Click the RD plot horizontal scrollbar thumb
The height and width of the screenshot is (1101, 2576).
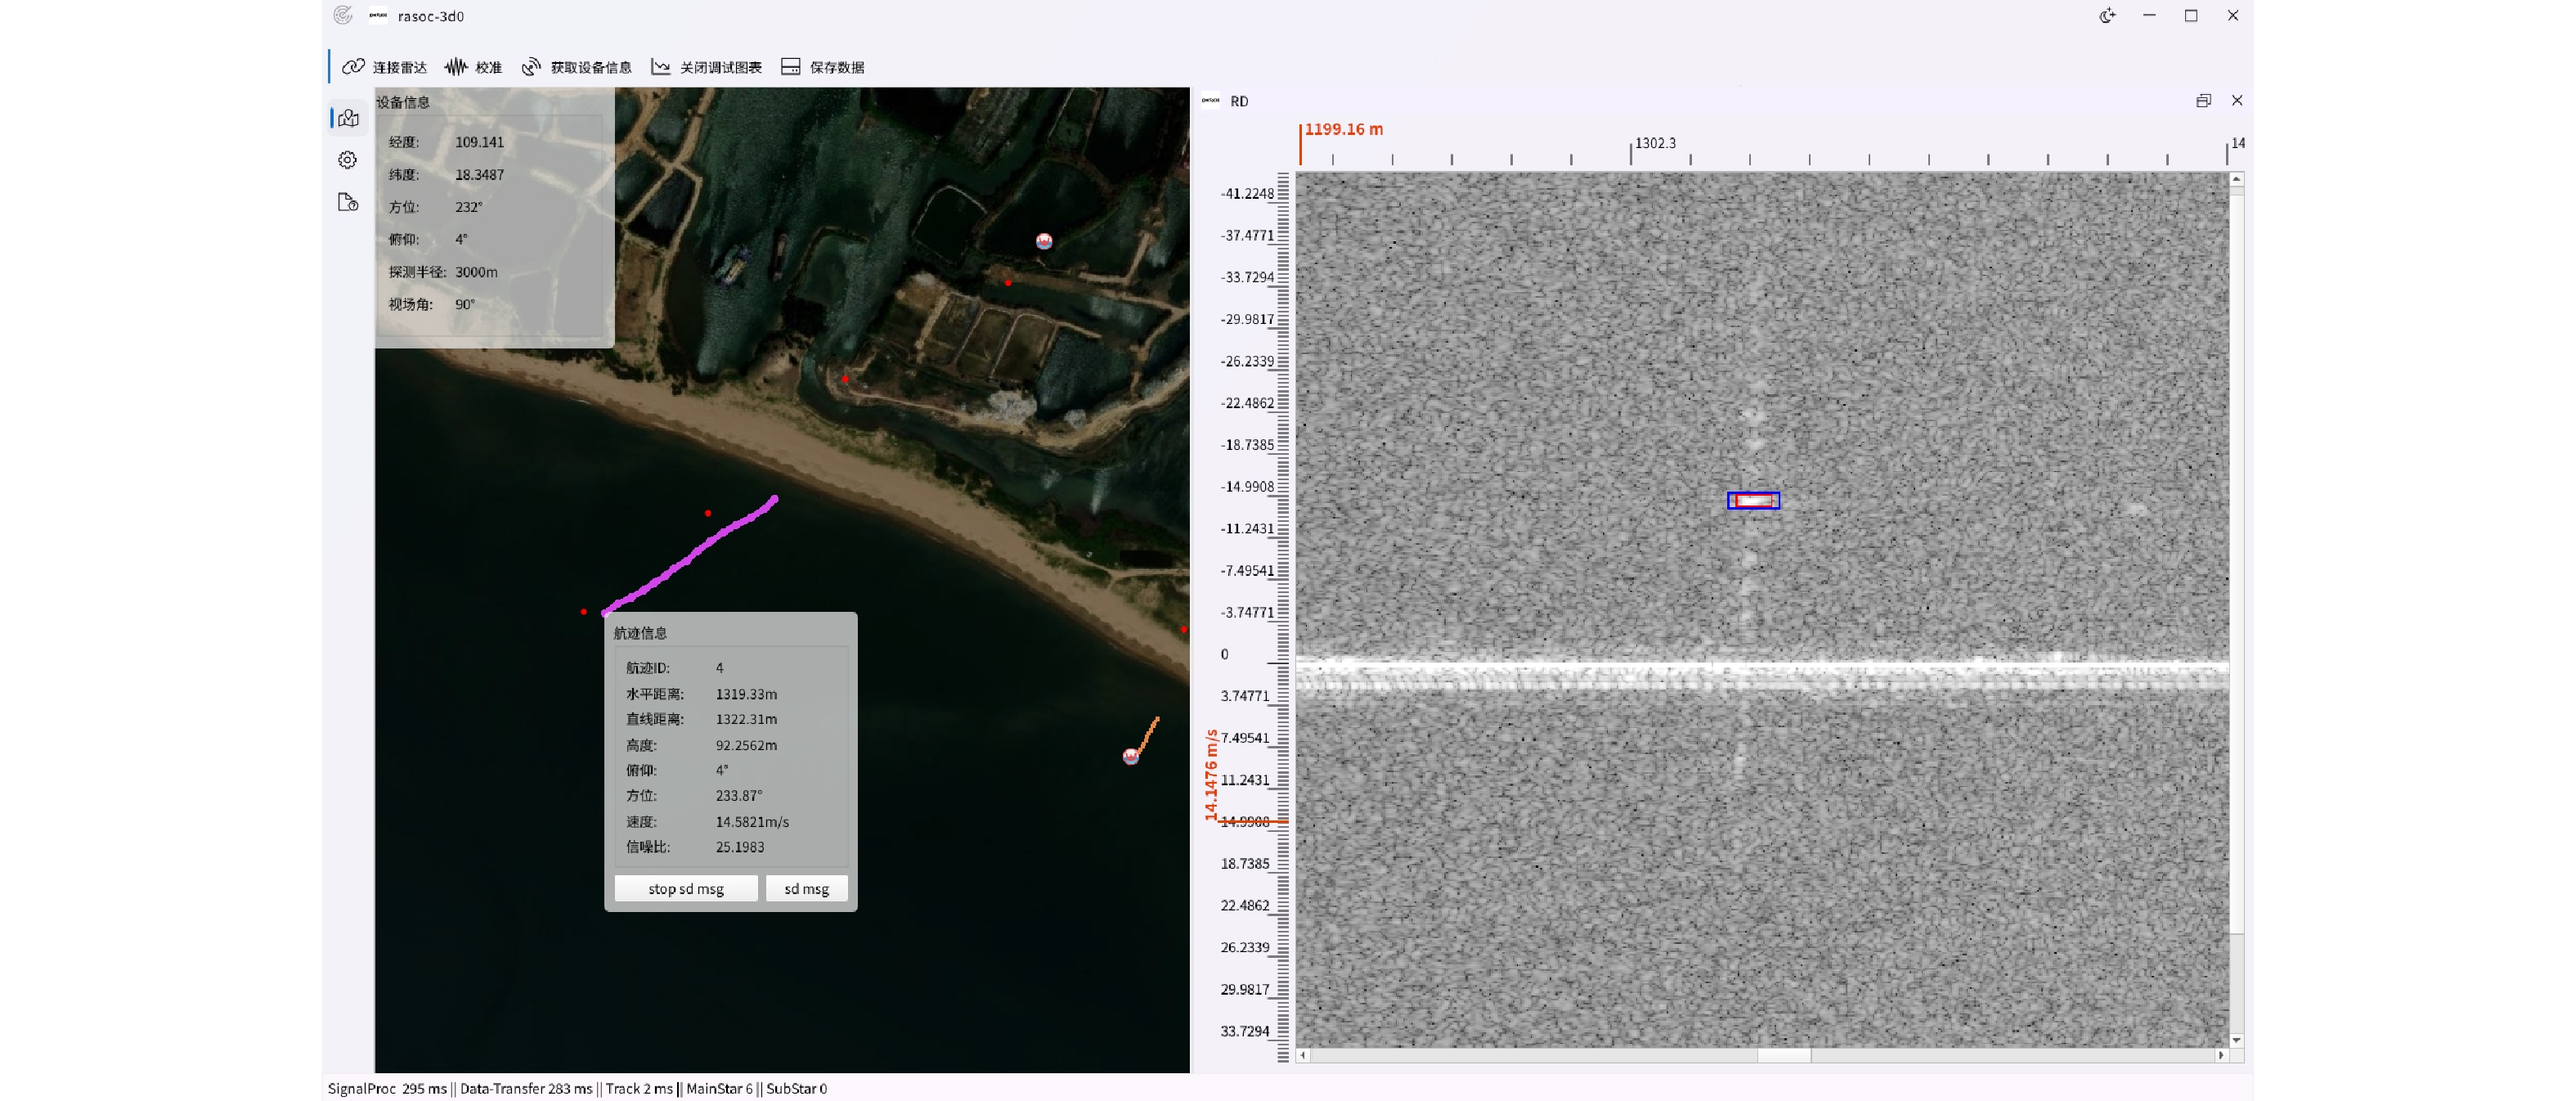point(1784,1055)
